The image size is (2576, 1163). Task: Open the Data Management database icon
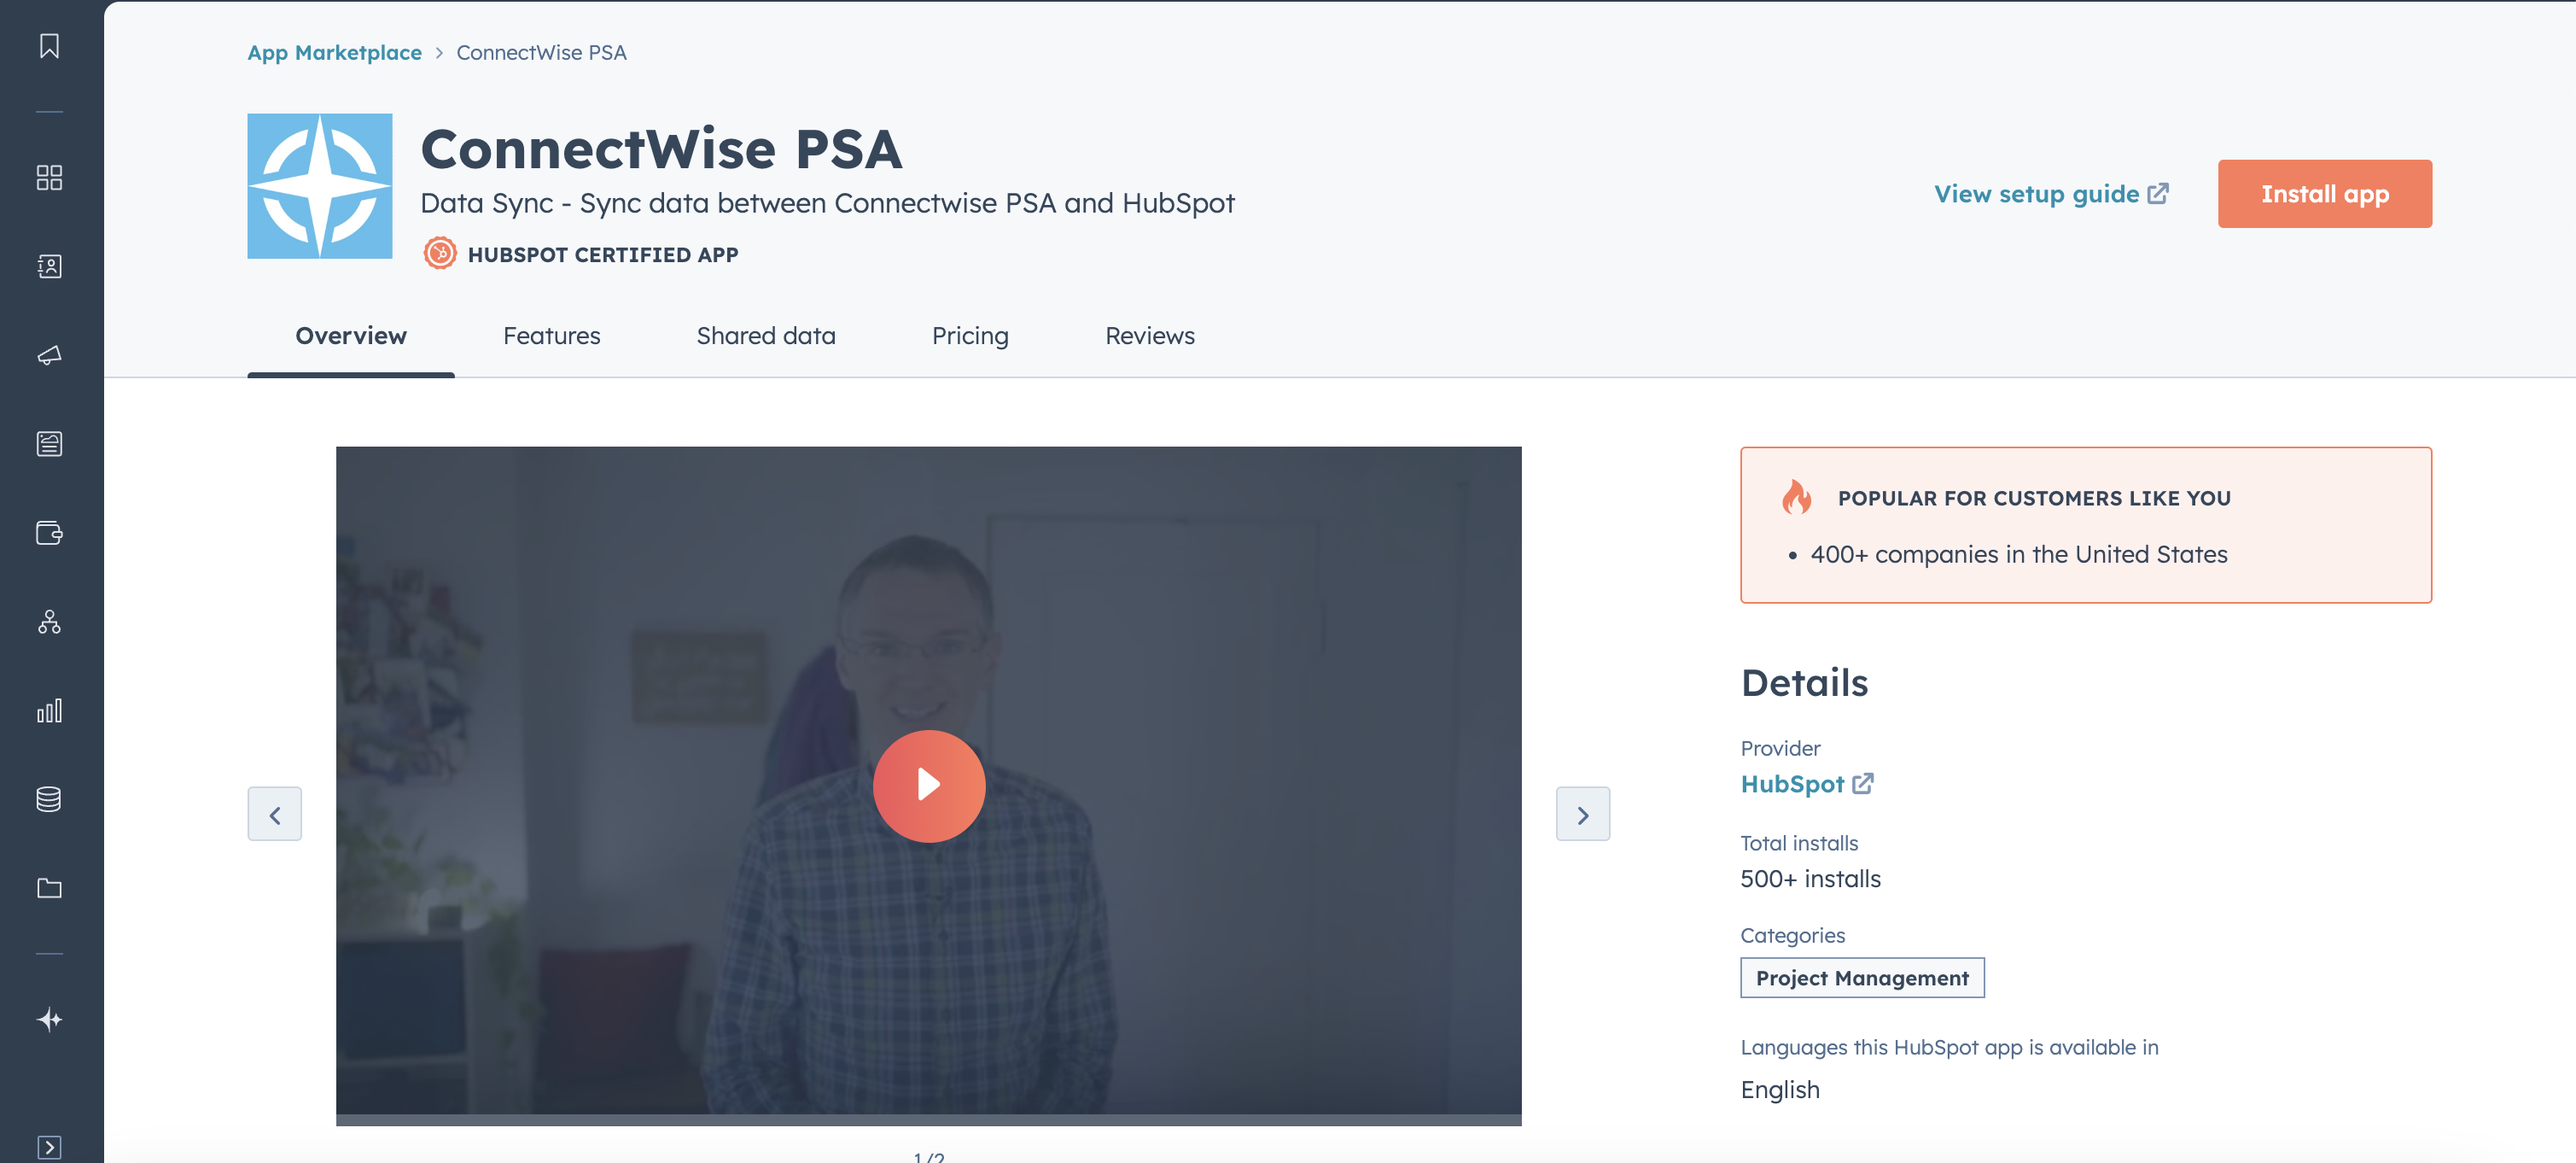[49, 799]
